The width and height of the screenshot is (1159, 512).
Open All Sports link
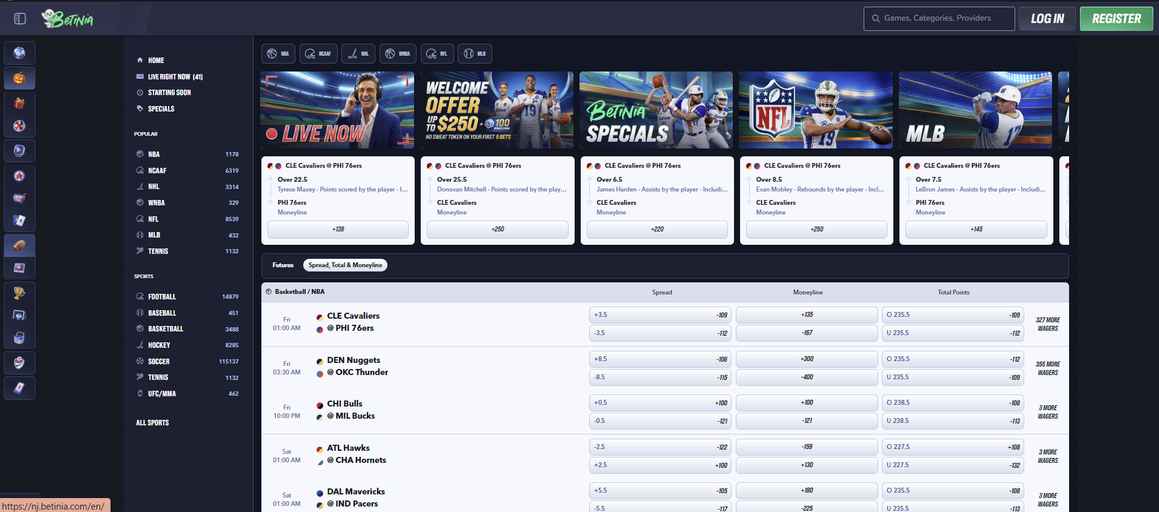(152, 423)
